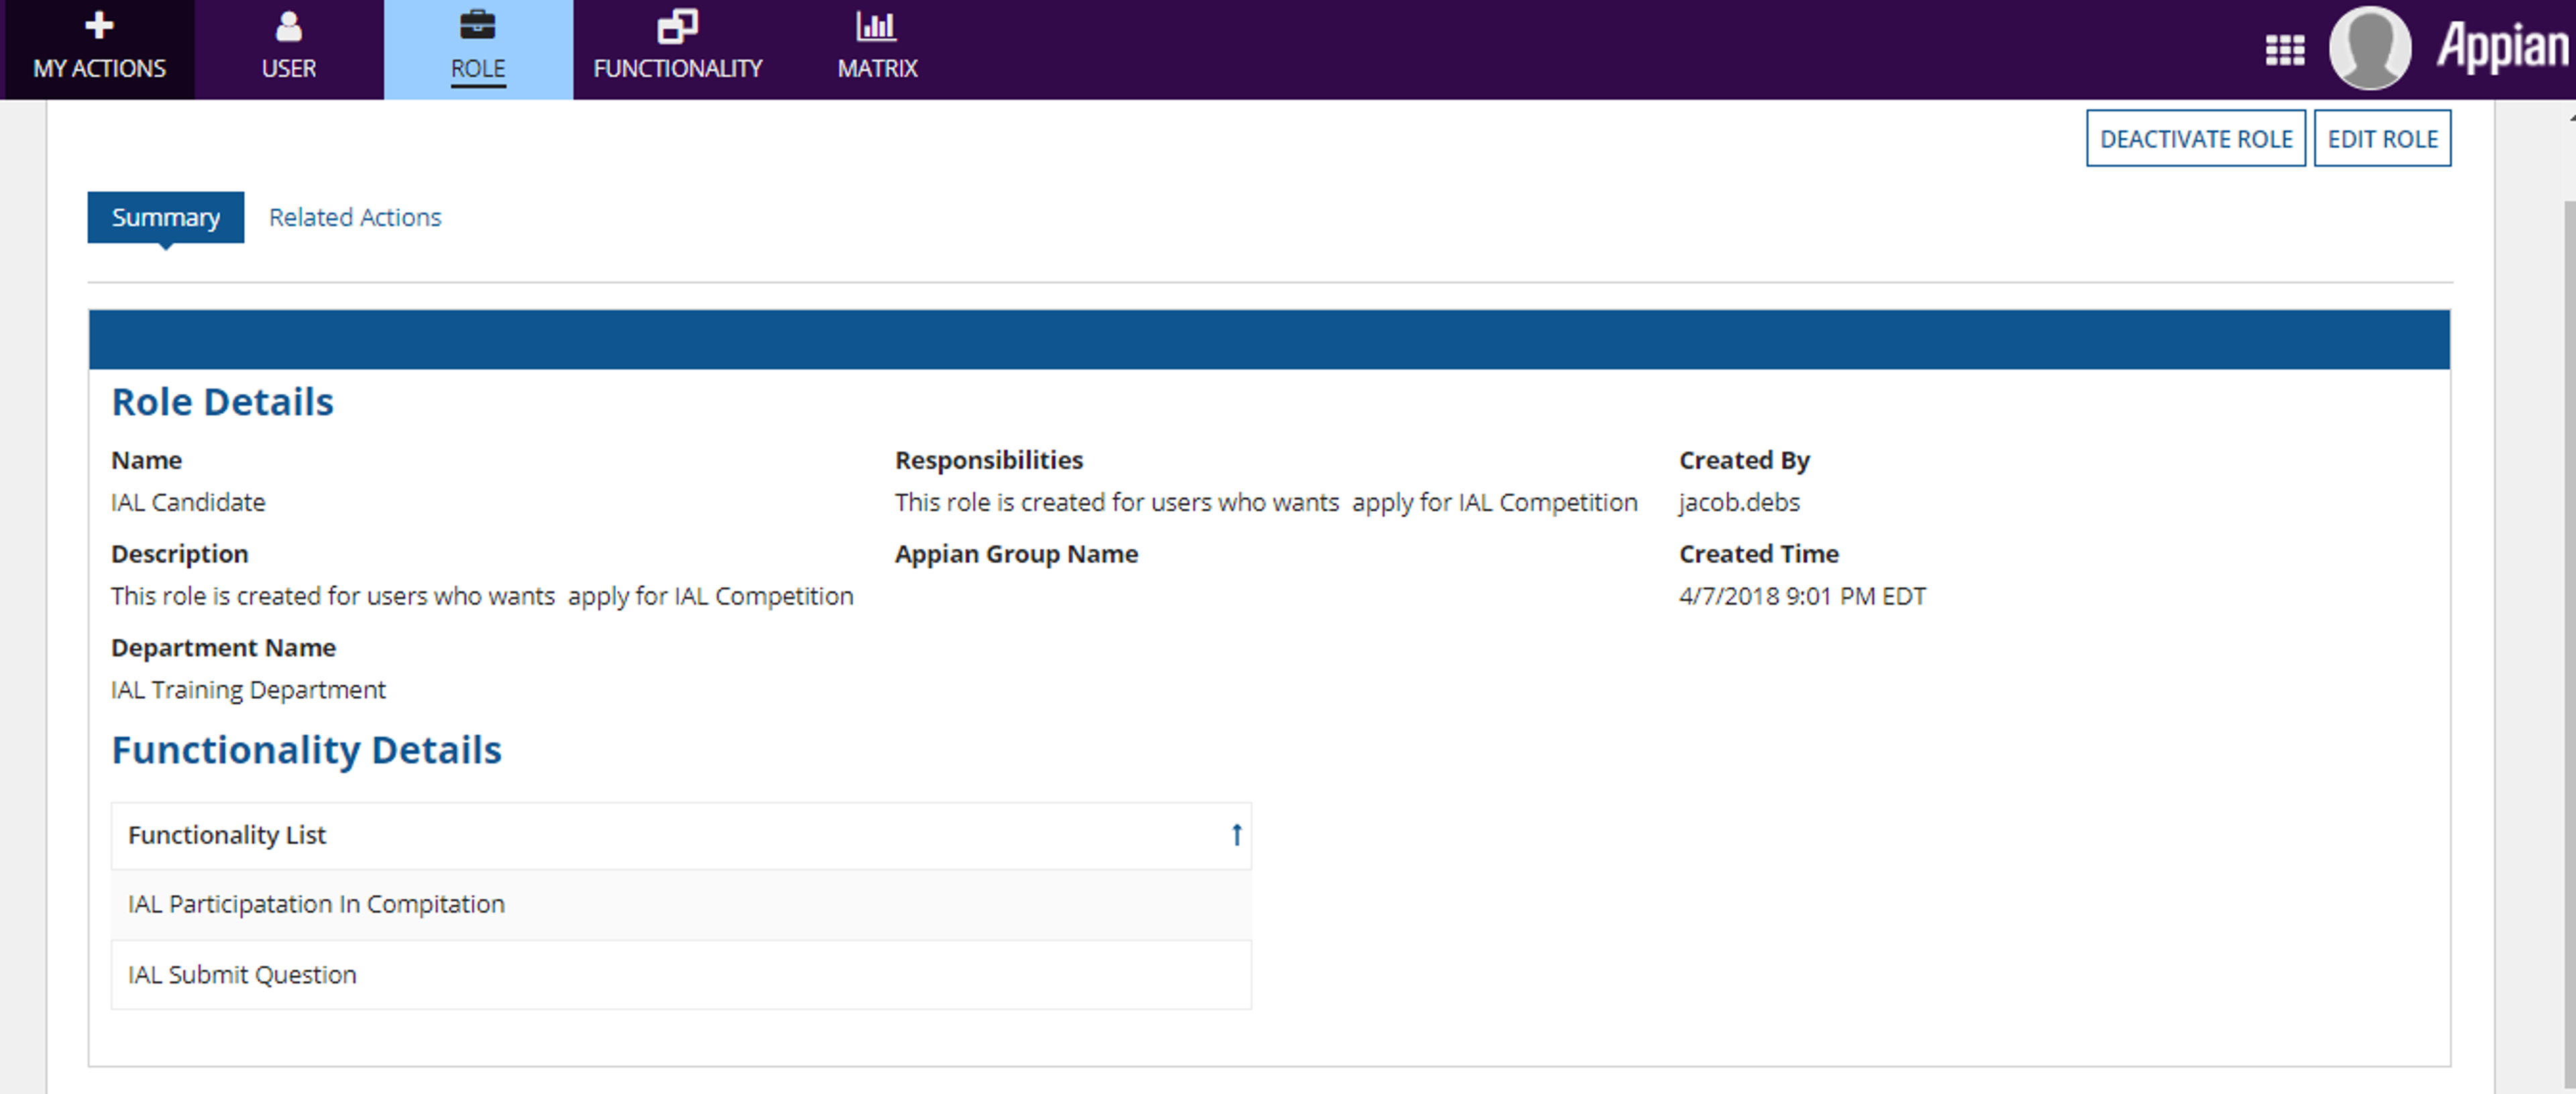Viewport: 2576px width, 1094px height.
Task: Select the Role briefcase icon
Action: [x=477, y=26]
